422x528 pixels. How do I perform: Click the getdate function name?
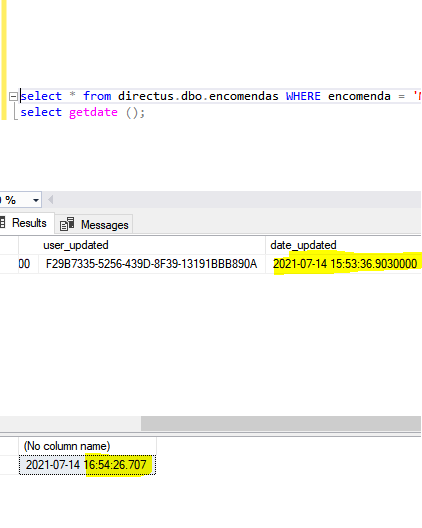click(93, 112)
